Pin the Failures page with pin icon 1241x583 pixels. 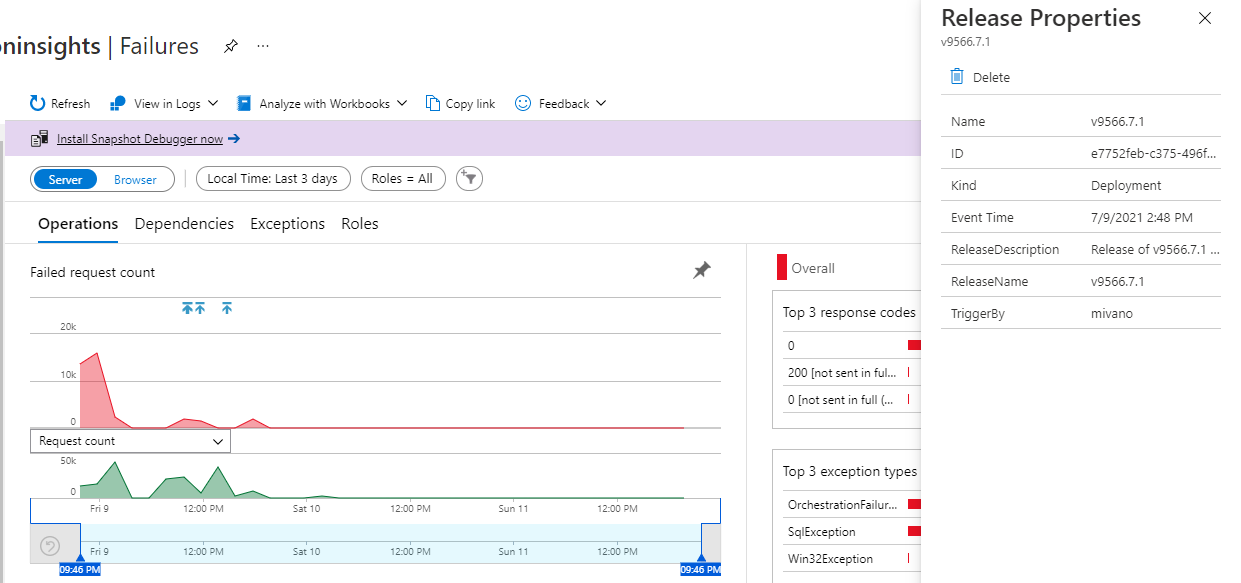click(x=231, y=46)
